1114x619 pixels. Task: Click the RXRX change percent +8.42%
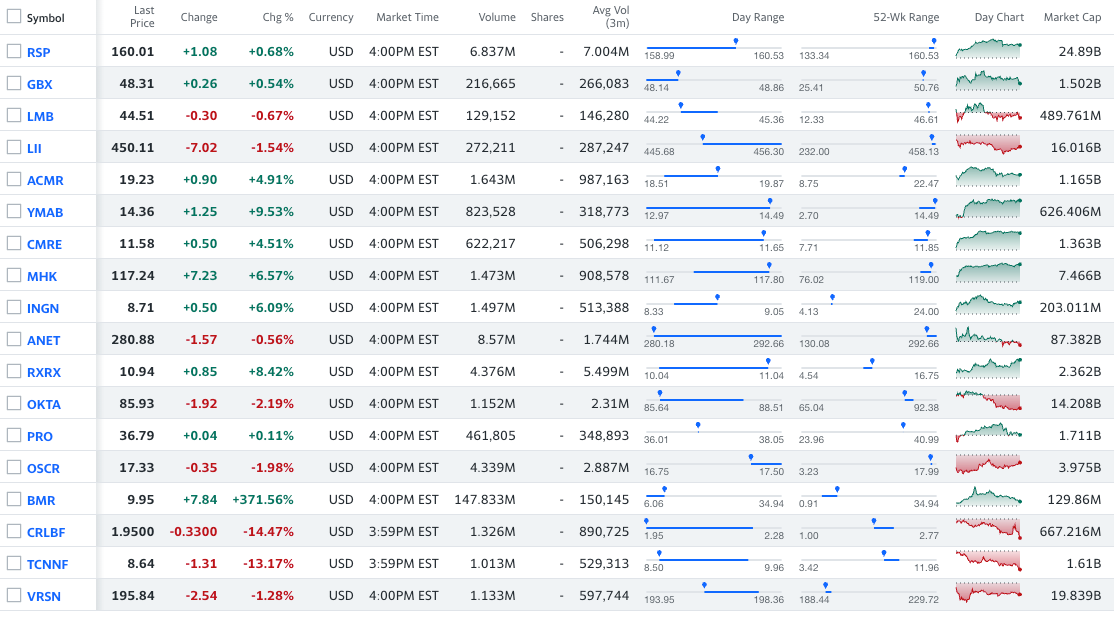click(271, 372)
